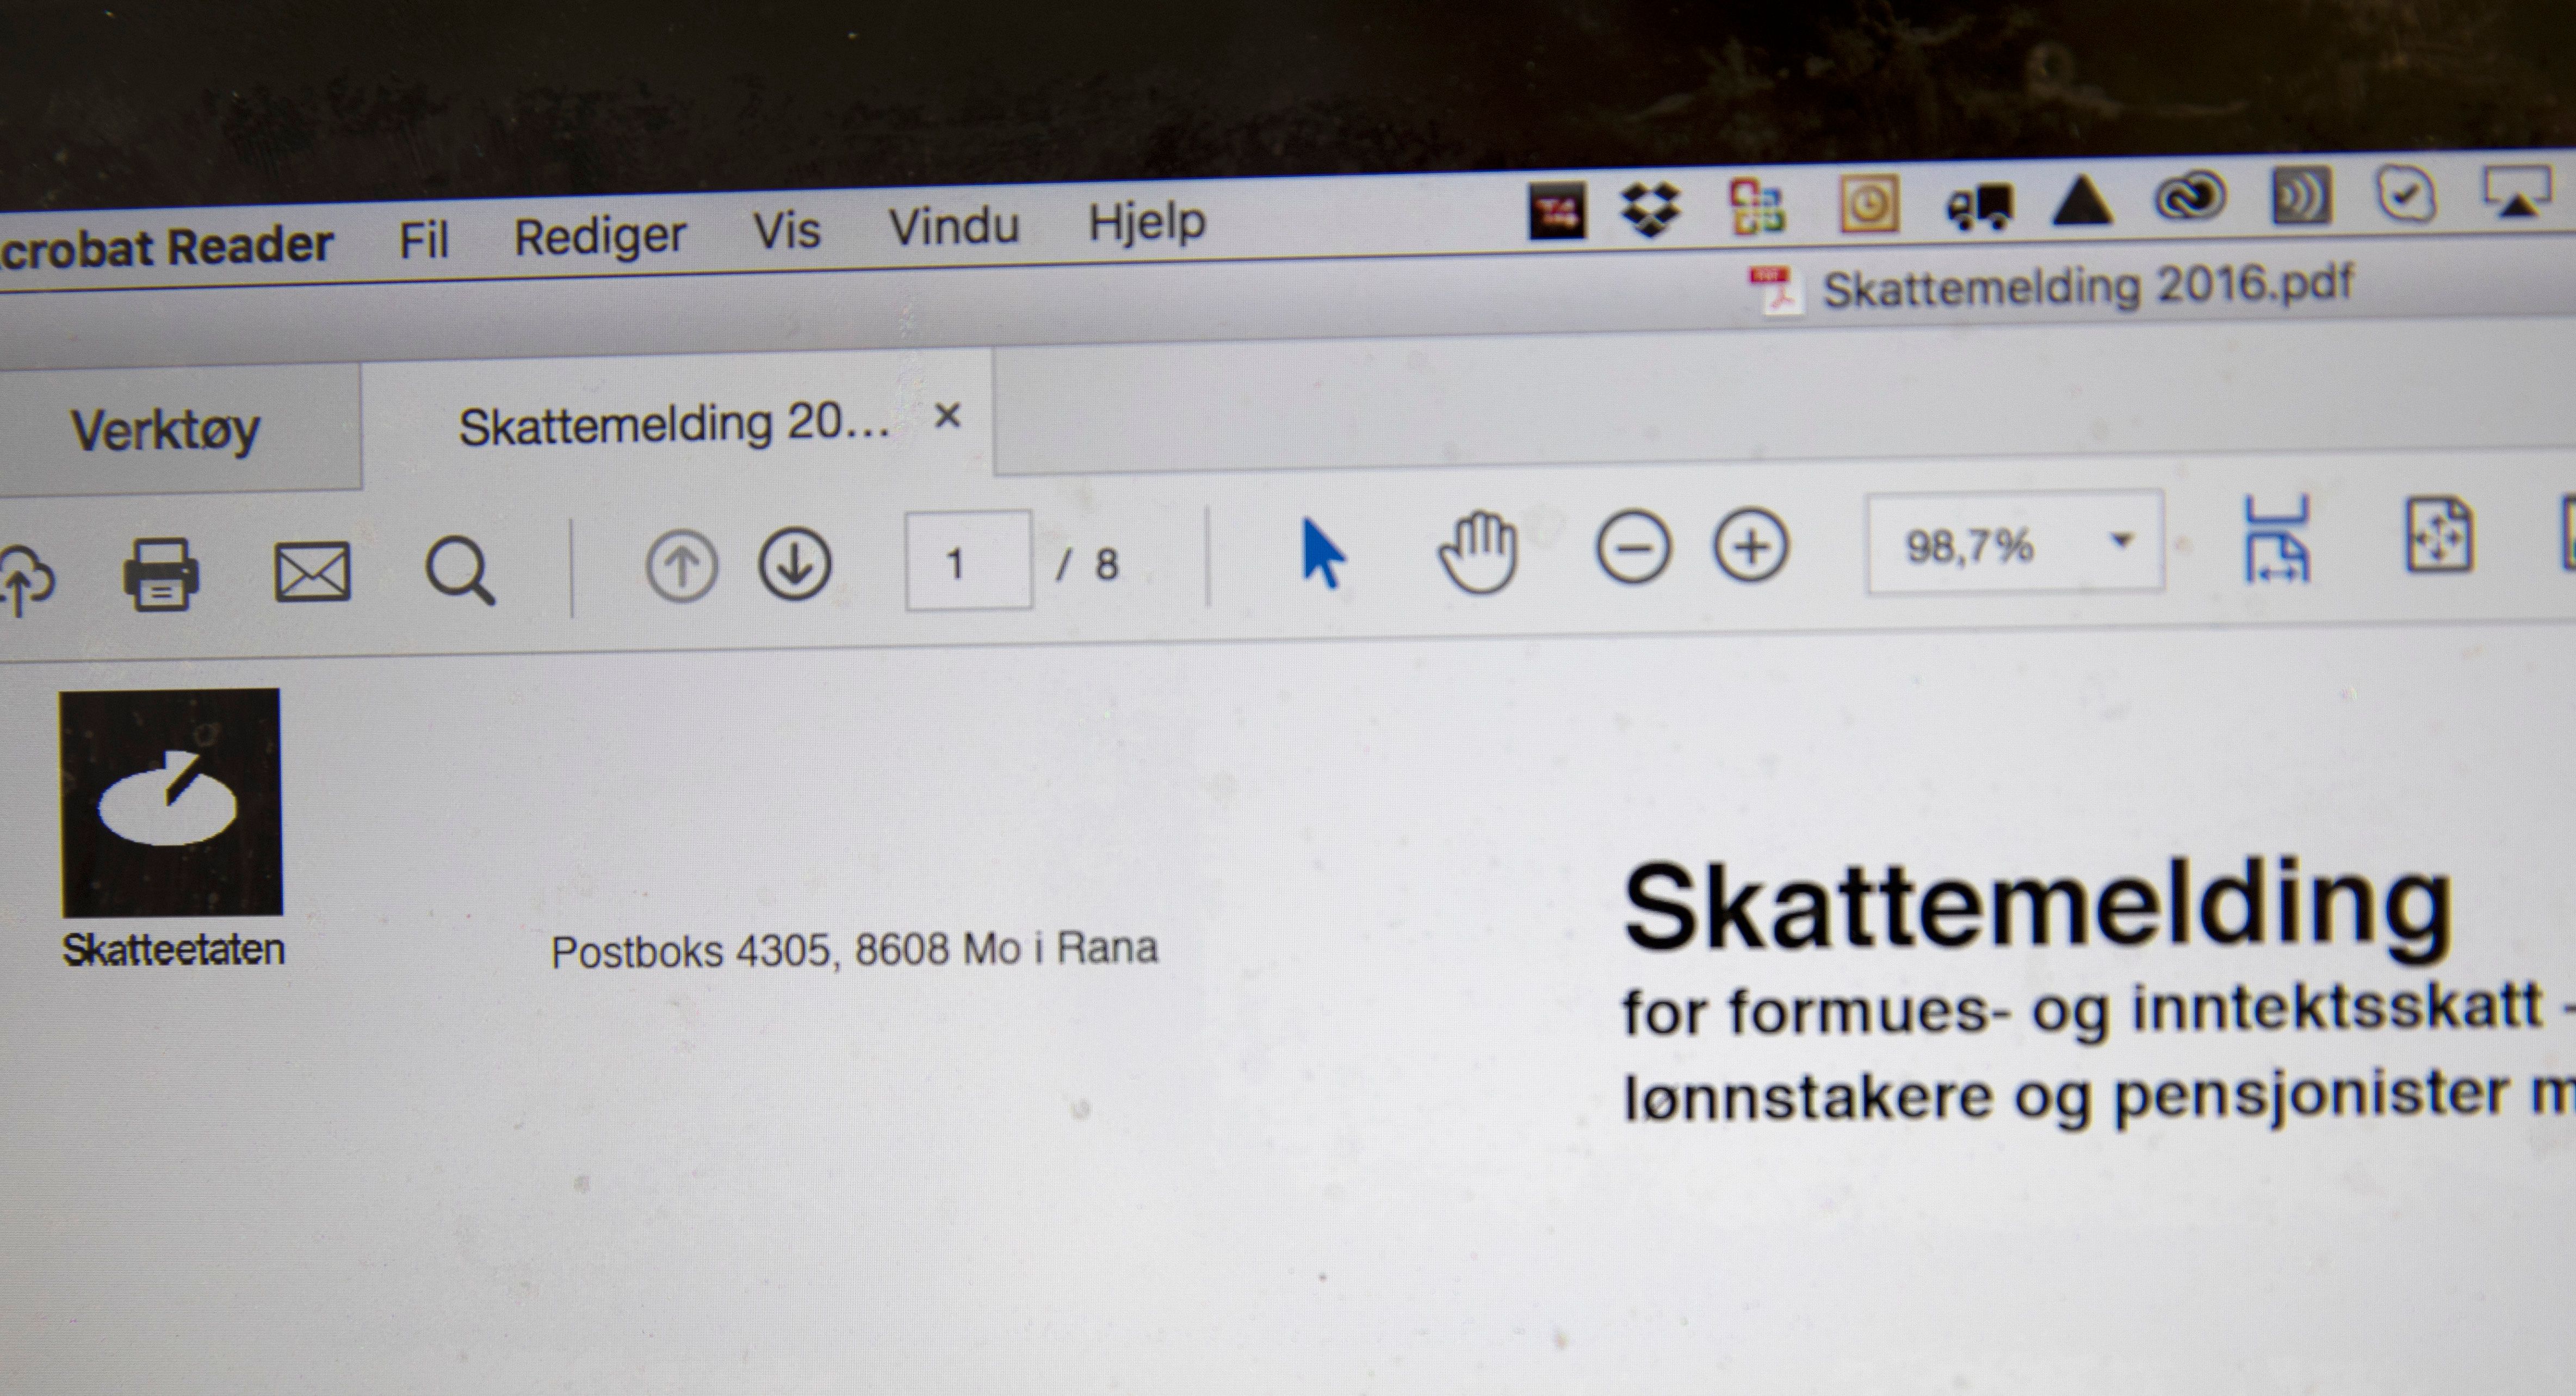This screenshot has height=1396, width=2576.
Task: Click the page number field
Action: click(967, 562)
